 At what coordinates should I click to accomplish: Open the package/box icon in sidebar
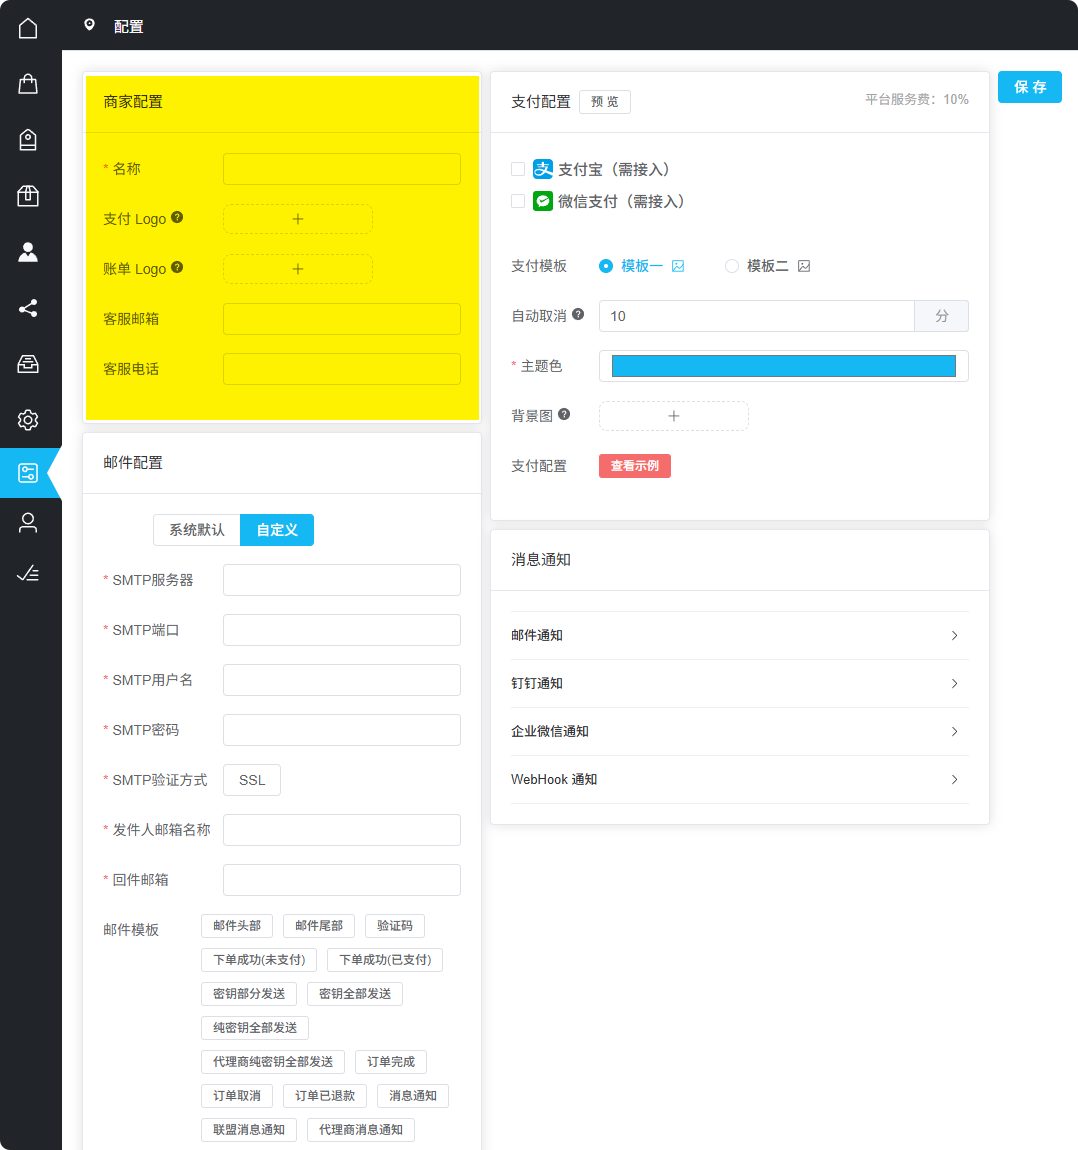(28, 196)
